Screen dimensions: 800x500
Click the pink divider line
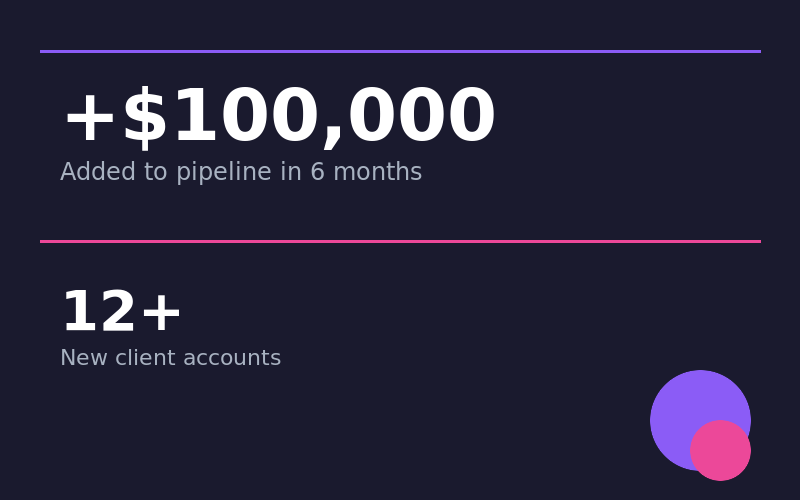click(400, 241)
